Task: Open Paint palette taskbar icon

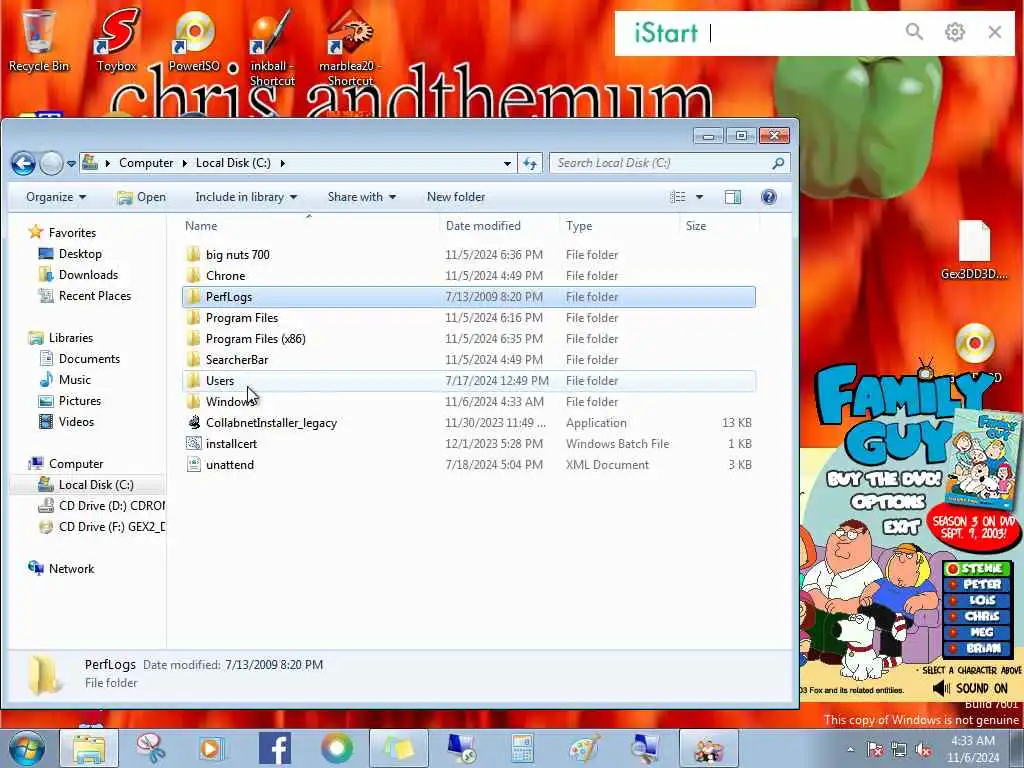Action: tap(584, 748)
